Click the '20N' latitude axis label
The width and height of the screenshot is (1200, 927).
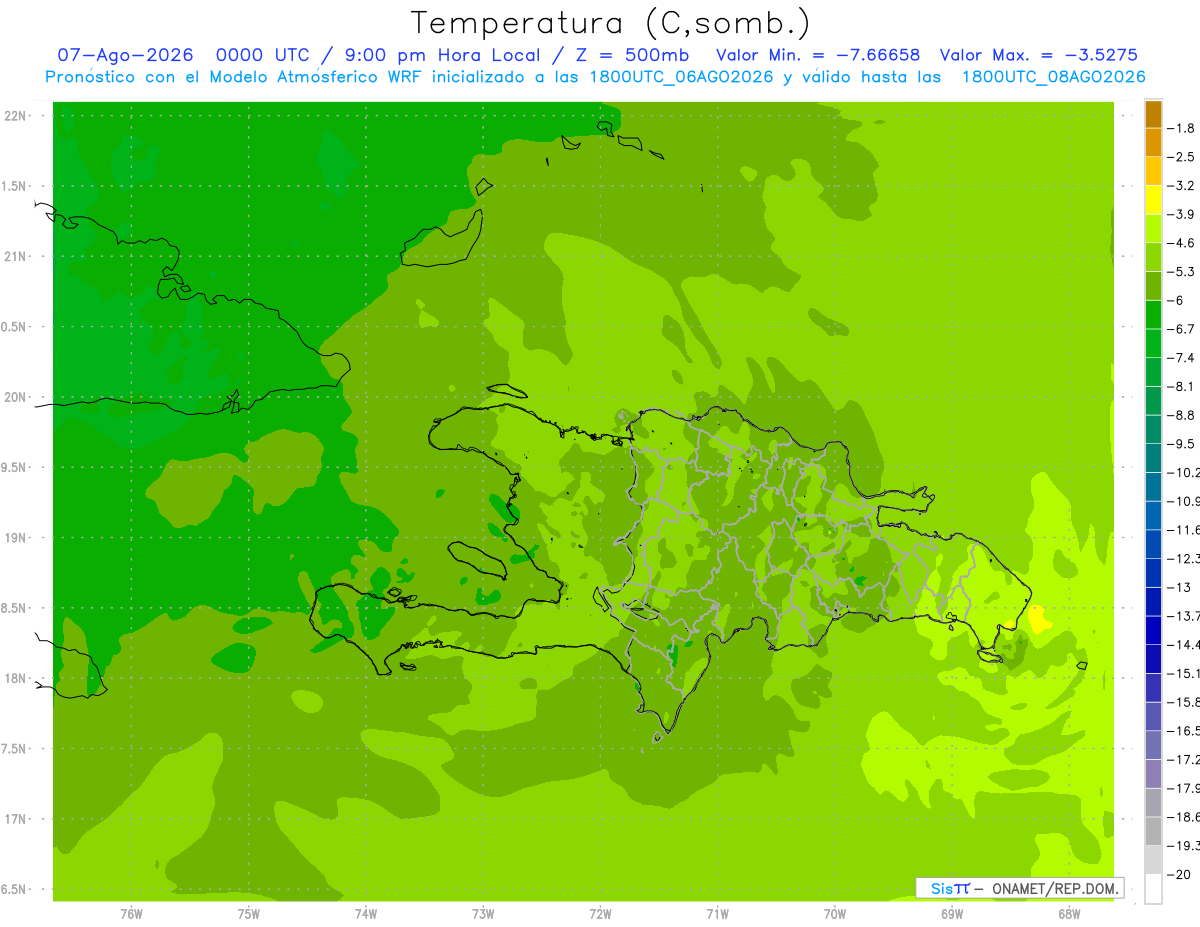click(16, 397)
